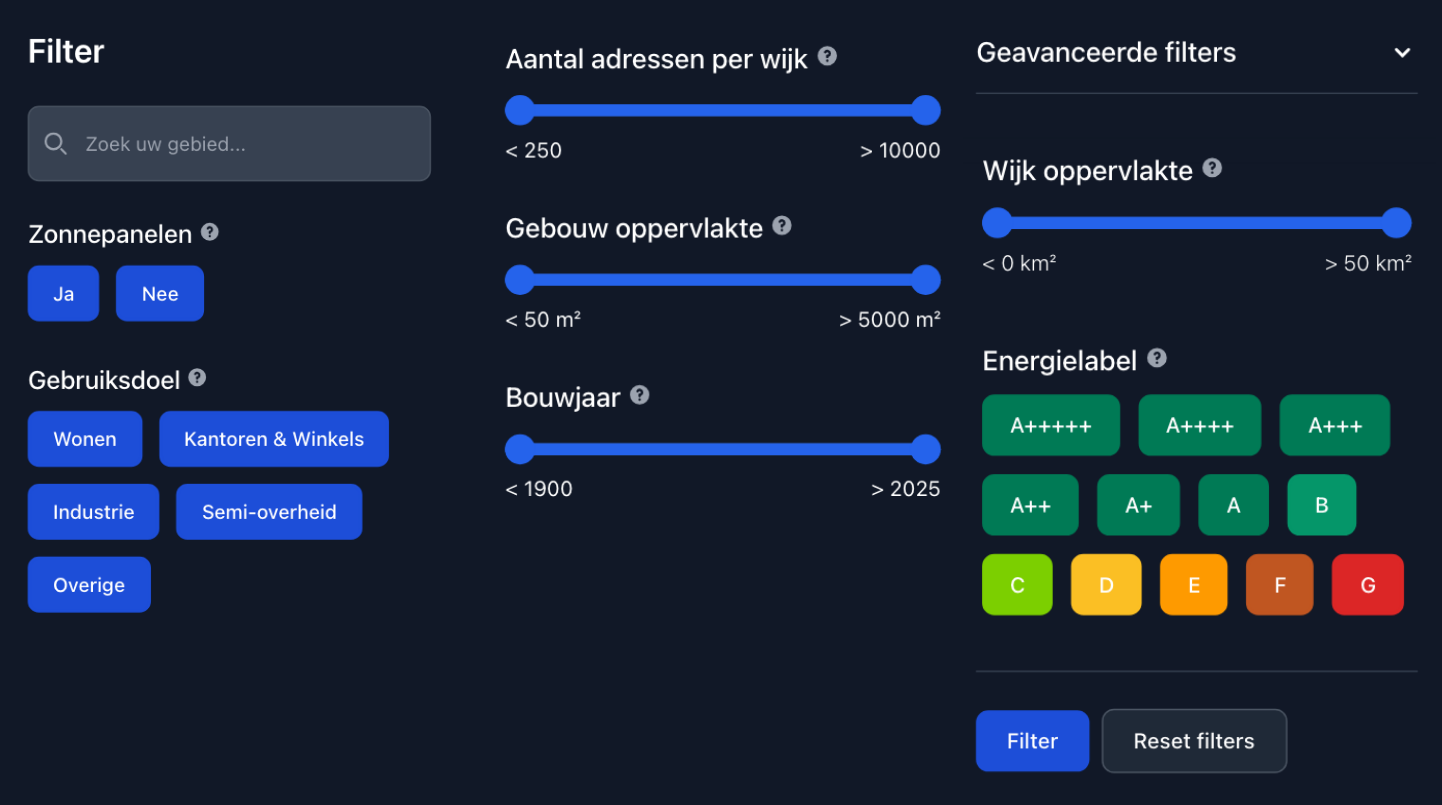This screenshot has width=1442, height=805.
Task: Click the search magnifier icon
Action: (x=57, y=144)
